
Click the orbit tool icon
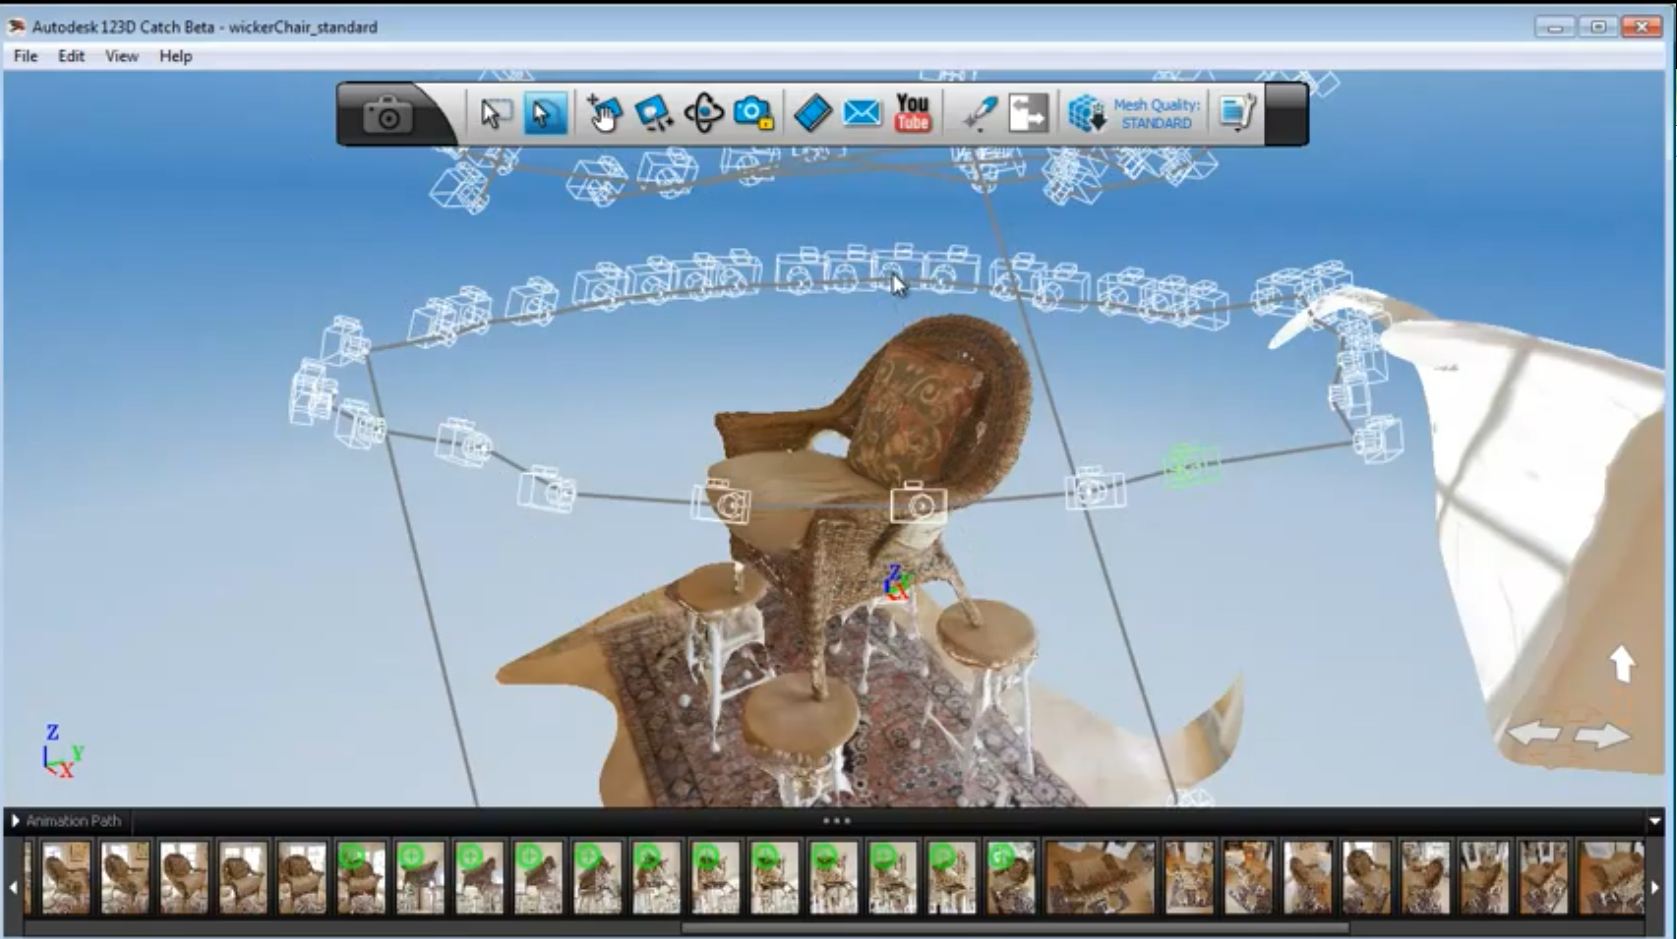pyautogui.click(x=703, y=114)
